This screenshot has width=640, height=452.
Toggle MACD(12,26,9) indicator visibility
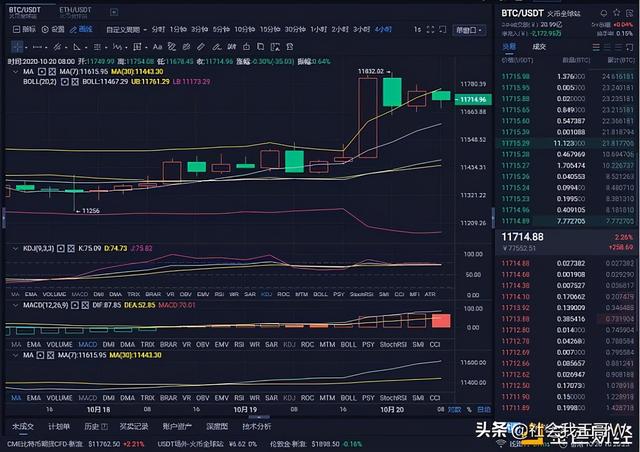click(x=75, y=305)
